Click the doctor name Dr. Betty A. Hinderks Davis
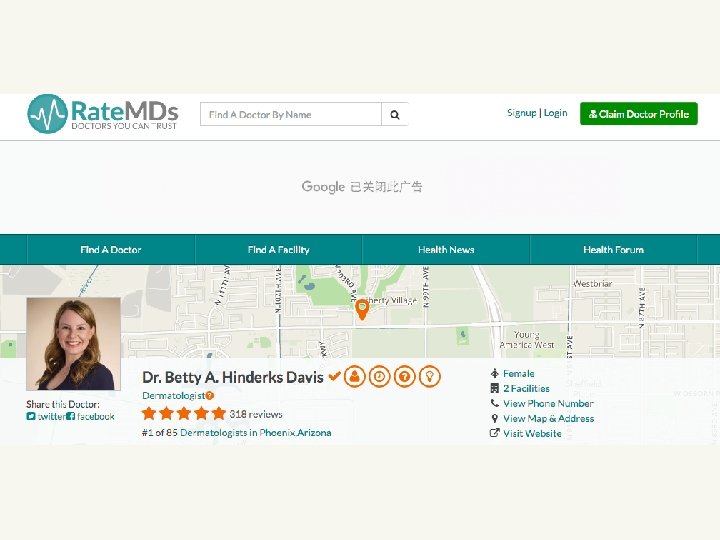 click(233, 377)
